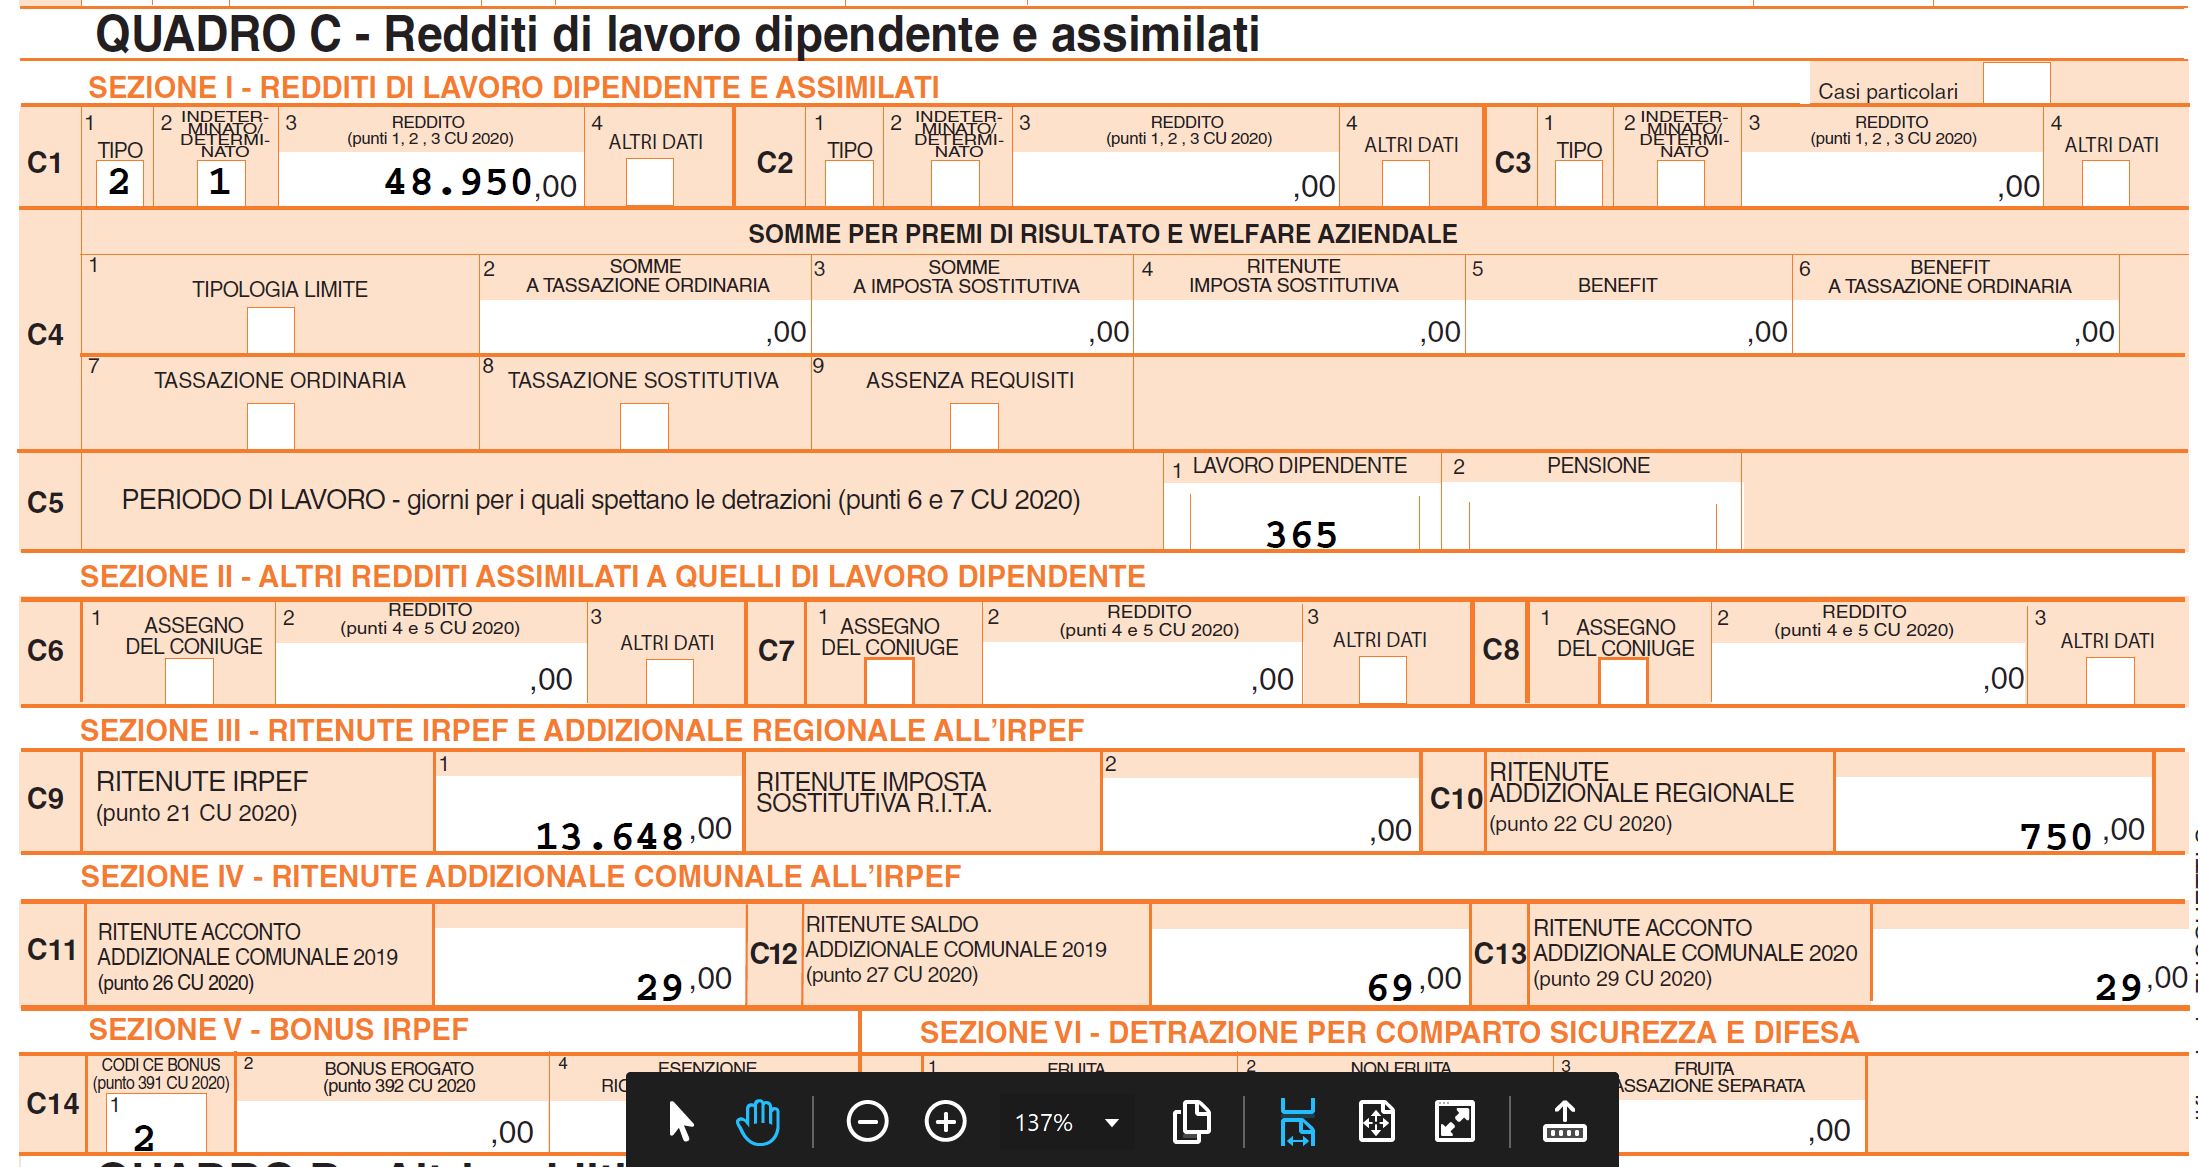Viewport: 2198px width, 1167px height.
Task: Tick the C3 Indeterminato/Determinato box
Action: 1680,183
